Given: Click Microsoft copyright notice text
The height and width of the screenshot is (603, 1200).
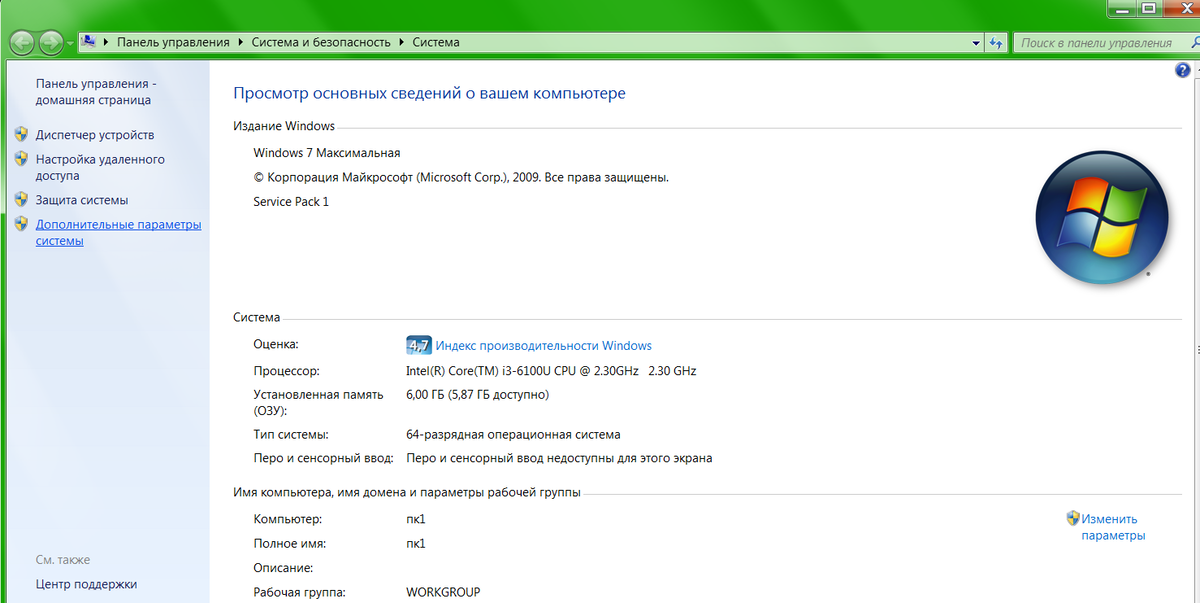Looking at the screenshot, I should [x=461, y=177].
